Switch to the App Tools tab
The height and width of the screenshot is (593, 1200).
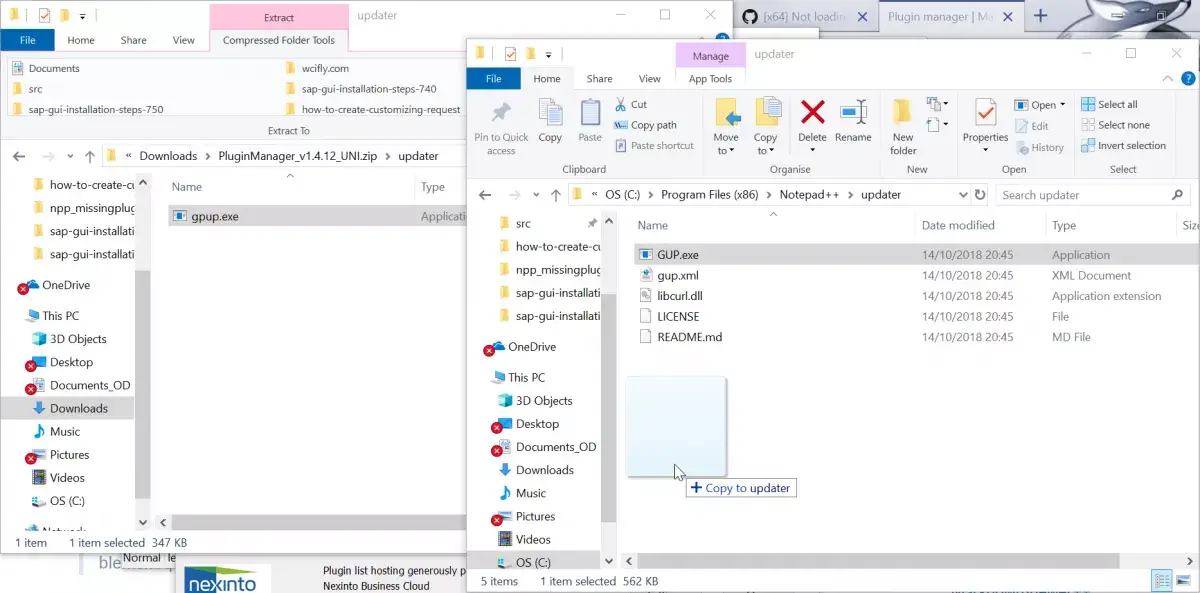[711, 79]
